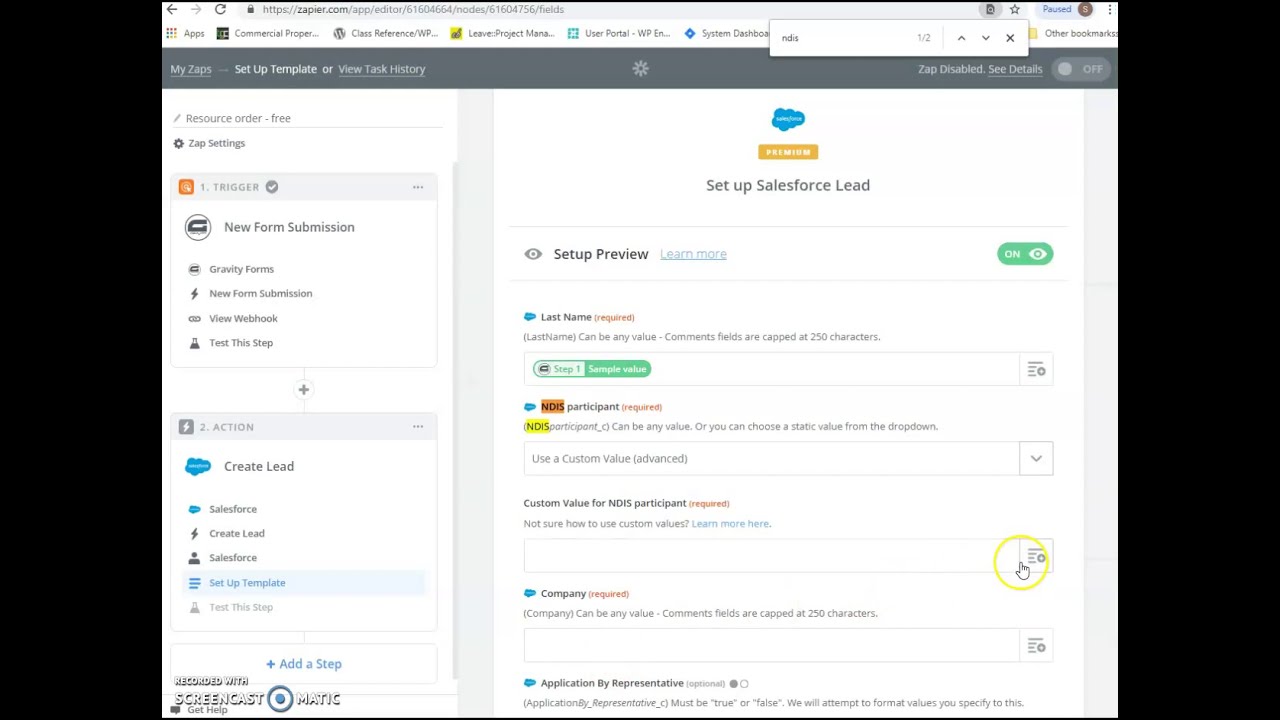Open action step options menu
The height and width of the screenshot is (720, 1280).
click(418, 427)
